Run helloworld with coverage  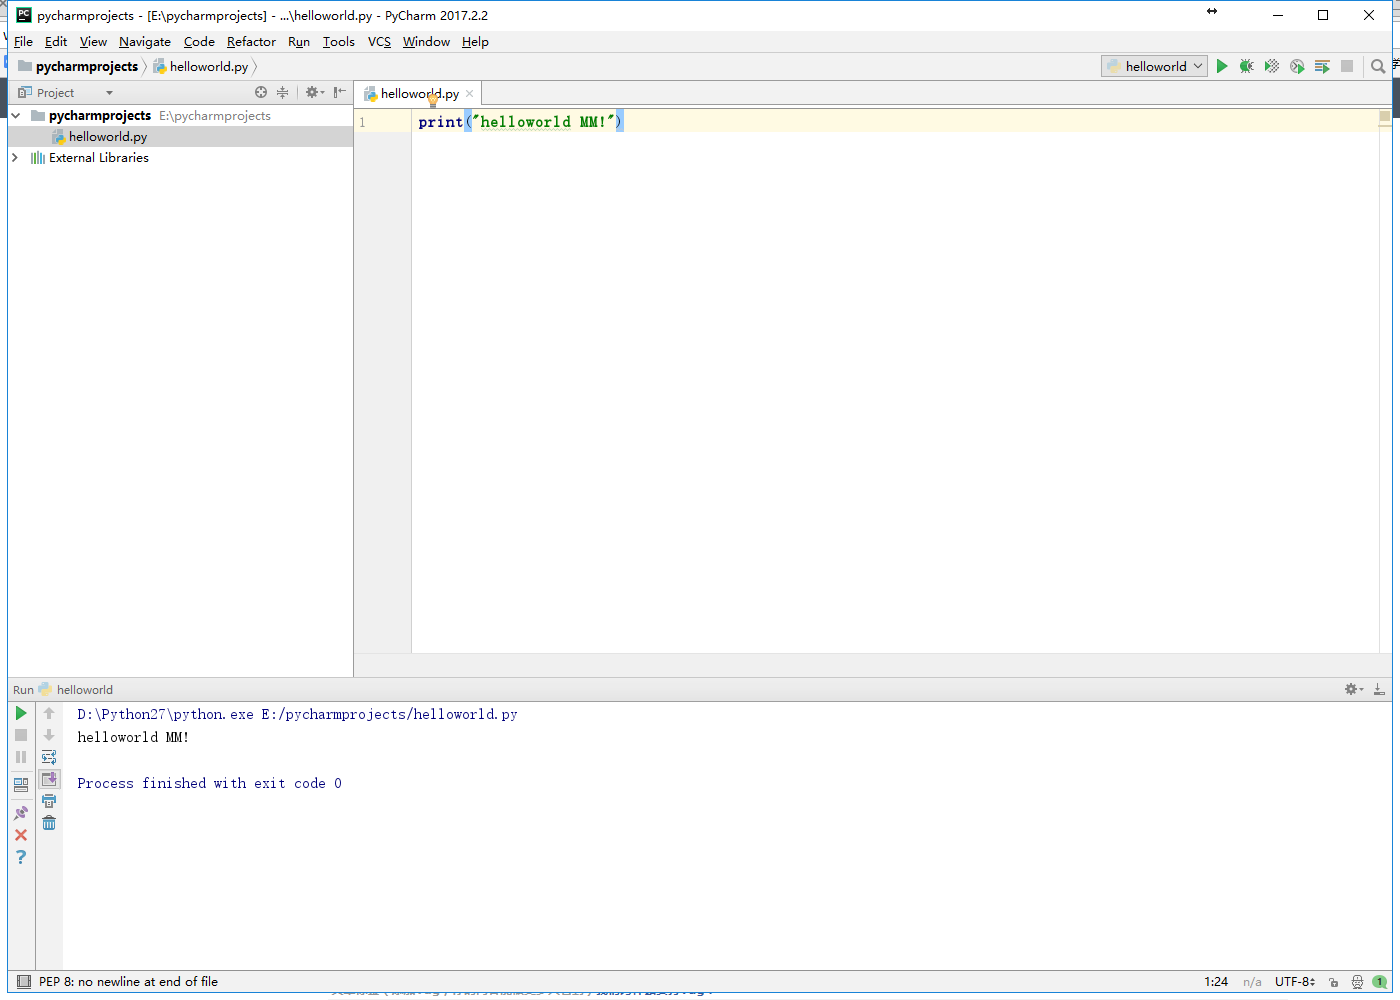[x=1272, y=66]
